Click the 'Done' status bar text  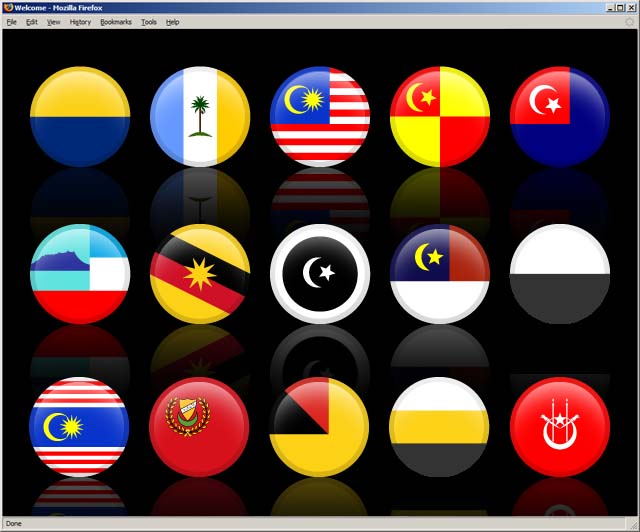point(13,523)
